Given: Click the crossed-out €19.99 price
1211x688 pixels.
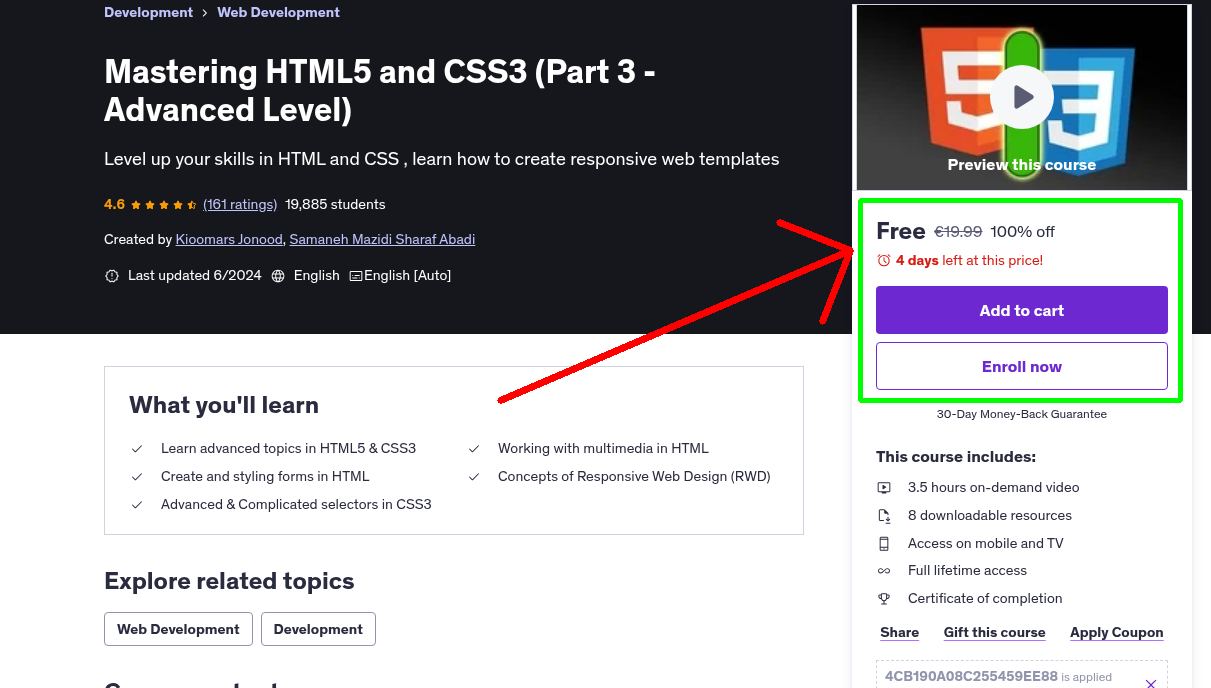Looking at the screenshot, I should [958, 231].
